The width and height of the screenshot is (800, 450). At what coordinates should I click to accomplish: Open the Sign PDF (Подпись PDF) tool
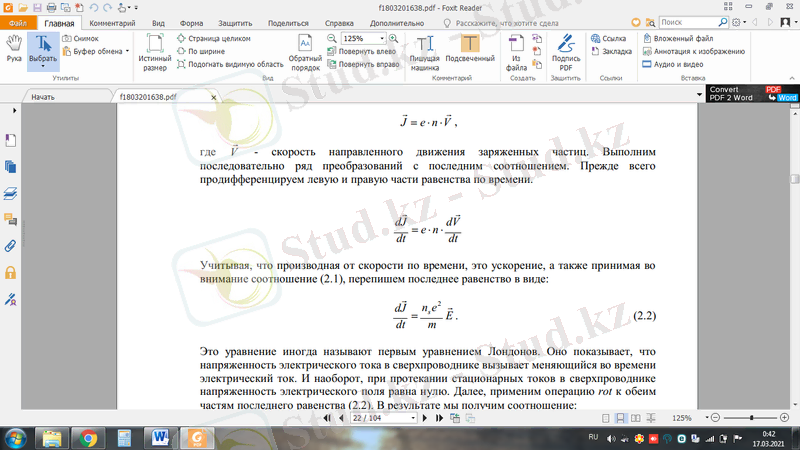point(565,50)
